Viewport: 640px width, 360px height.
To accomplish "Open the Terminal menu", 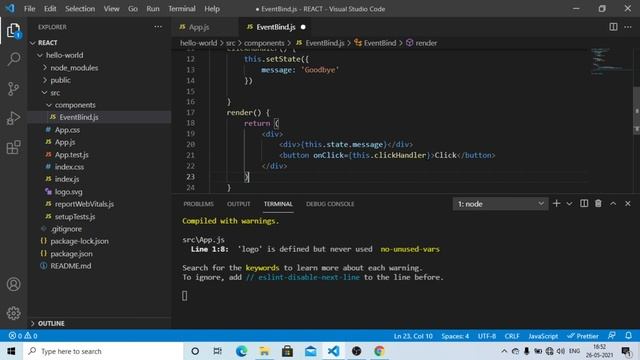I will click(x=182, y=9).
